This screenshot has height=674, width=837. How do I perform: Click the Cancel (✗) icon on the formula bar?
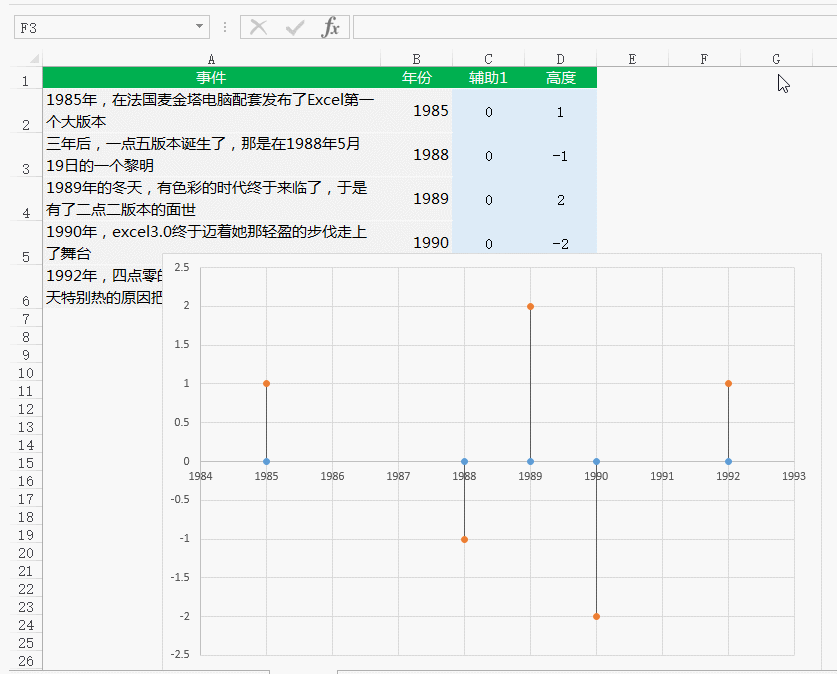click(x=258, y=27)
